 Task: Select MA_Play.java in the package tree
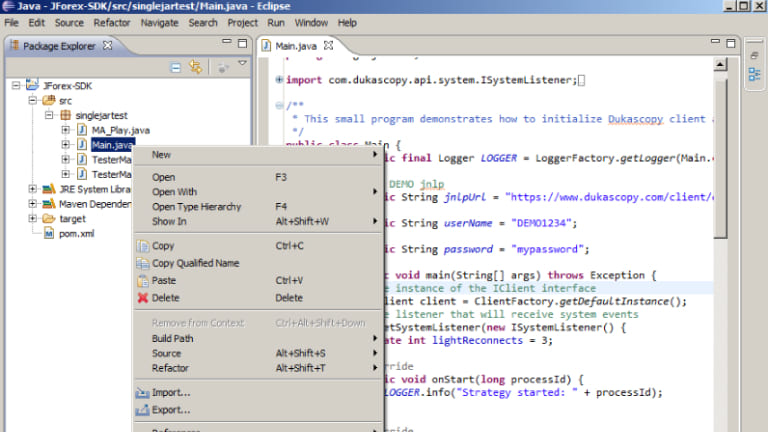(119, 130)
